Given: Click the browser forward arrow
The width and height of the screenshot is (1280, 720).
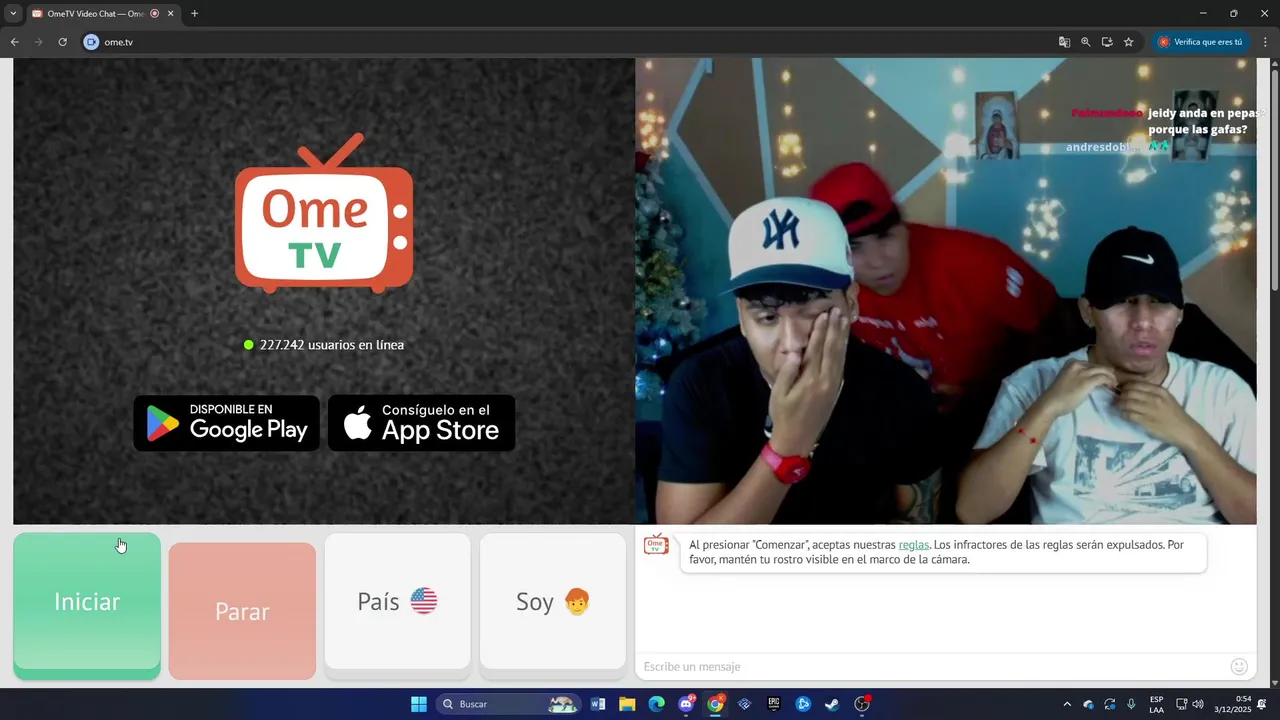Looking at the screenshot, I should pos(38,42).
